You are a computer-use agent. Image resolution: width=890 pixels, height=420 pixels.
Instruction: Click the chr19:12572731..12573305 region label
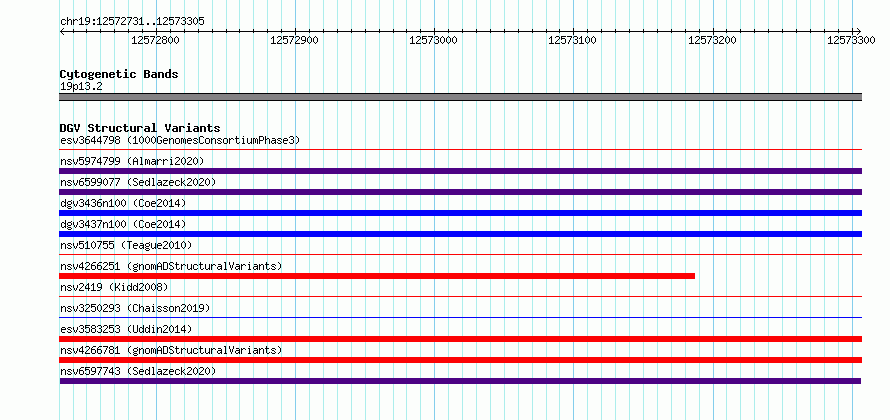click(x=132, y=22)
